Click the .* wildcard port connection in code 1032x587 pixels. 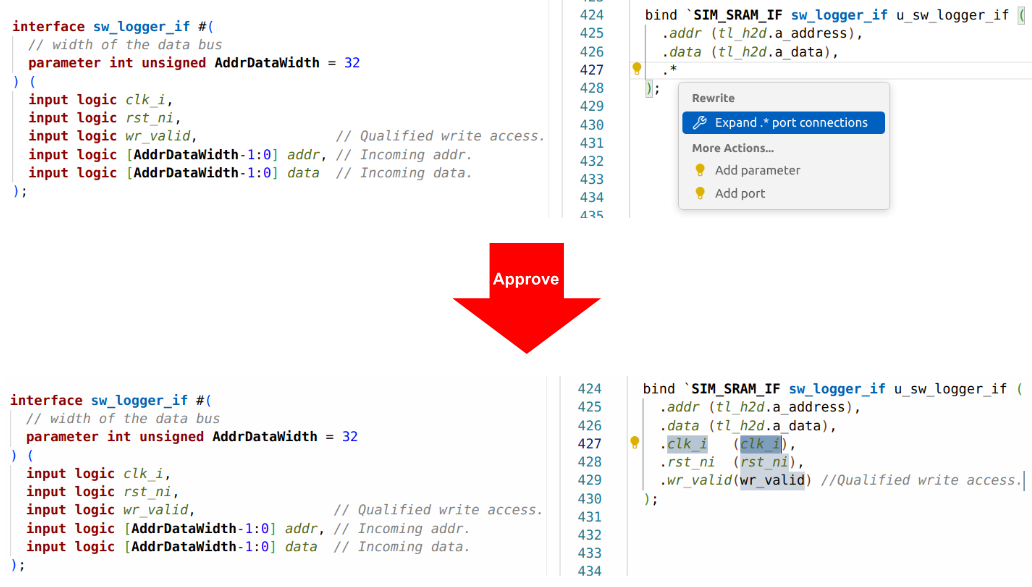pyautogui.click(x=669, y=70)
